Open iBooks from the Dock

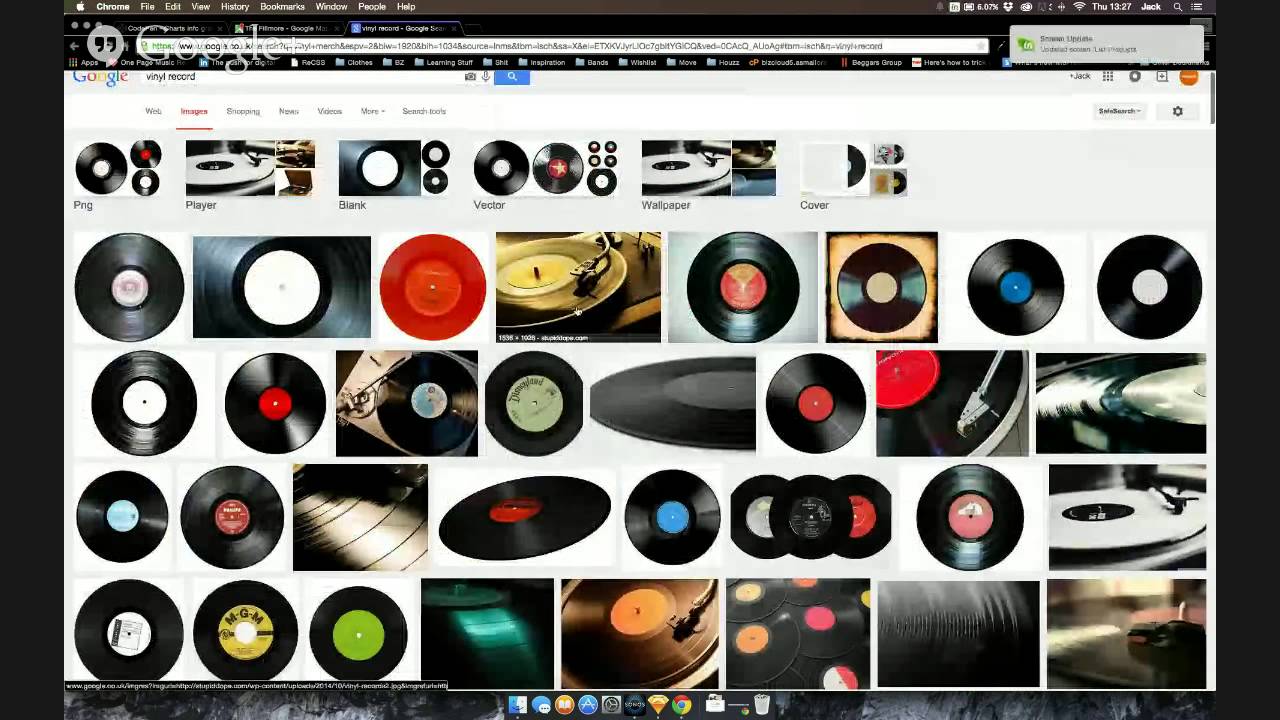pyautogui.click(x=564, y=705)
